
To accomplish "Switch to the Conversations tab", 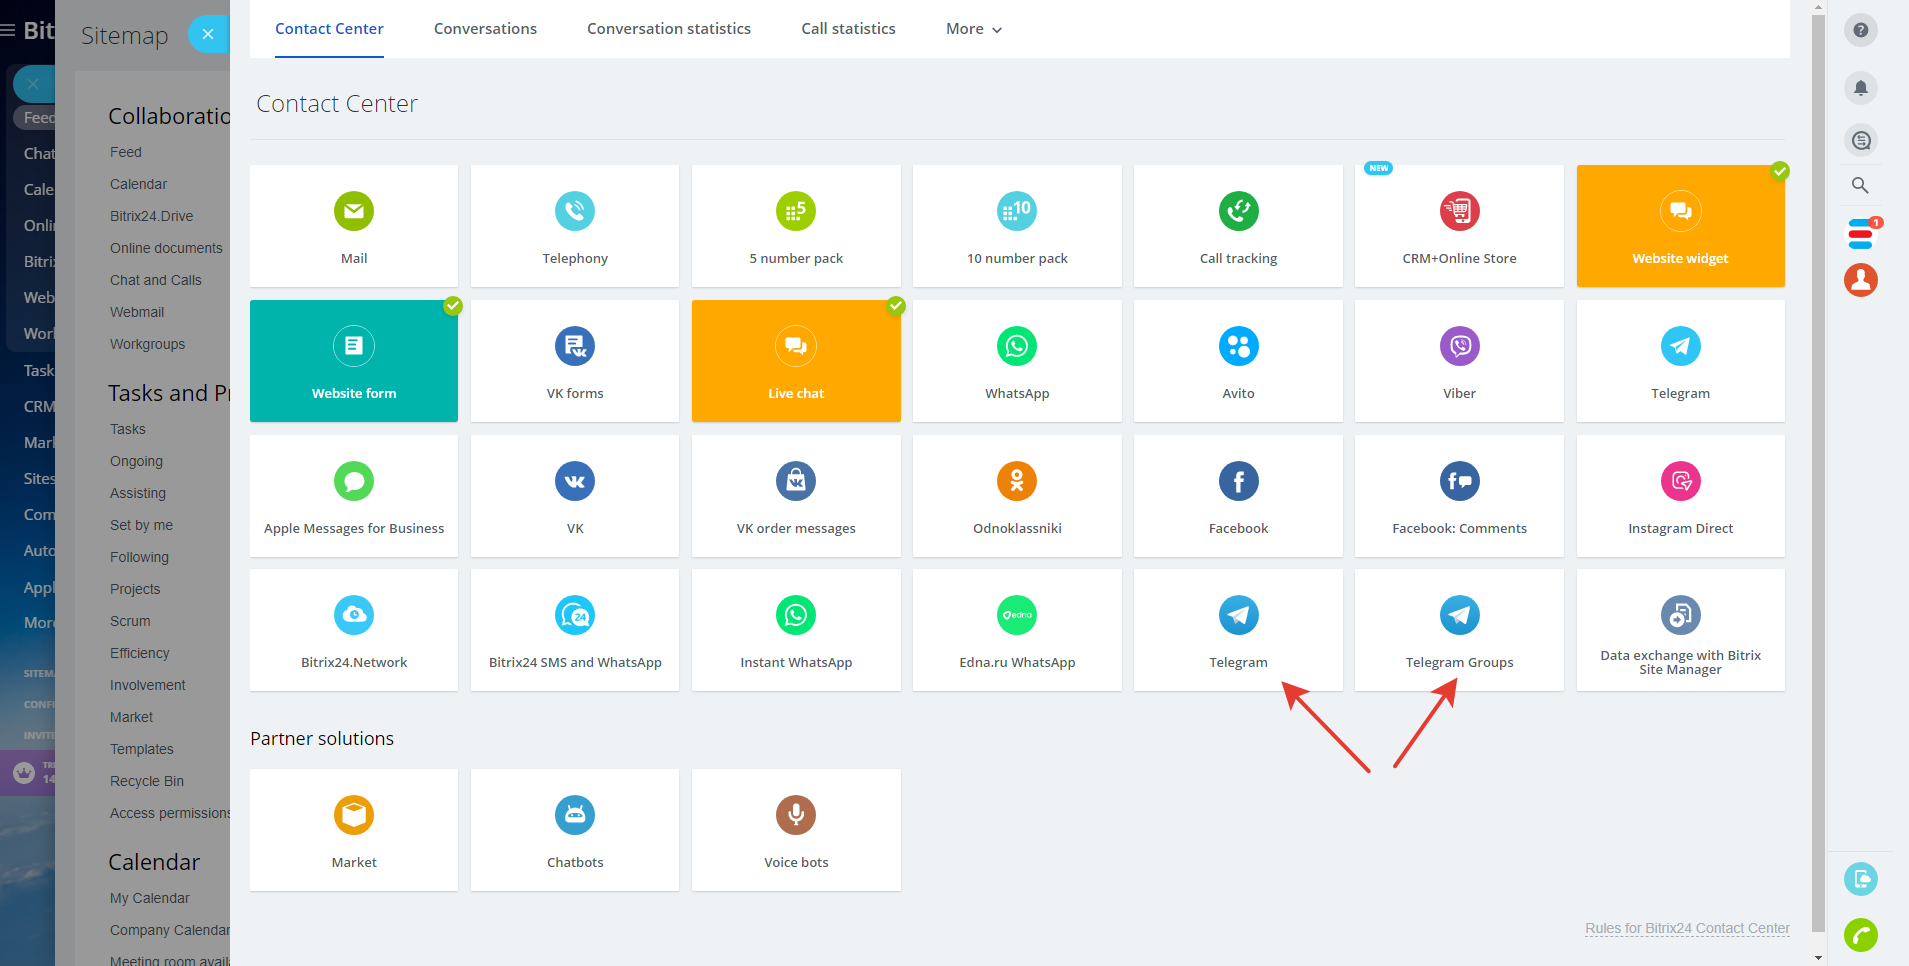I will (x=485, y=29).
